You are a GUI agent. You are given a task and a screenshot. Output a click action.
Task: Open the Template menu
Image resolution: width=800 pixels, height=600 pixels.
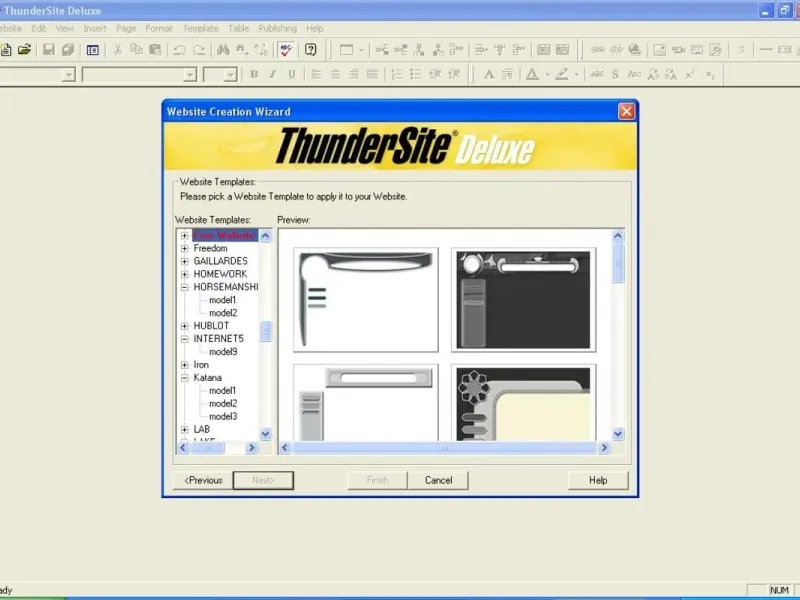[201, 29]
